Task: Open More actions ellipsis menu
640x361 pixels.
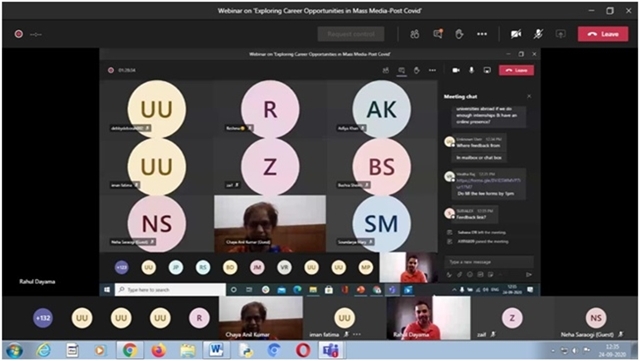Action: [482, 34]
